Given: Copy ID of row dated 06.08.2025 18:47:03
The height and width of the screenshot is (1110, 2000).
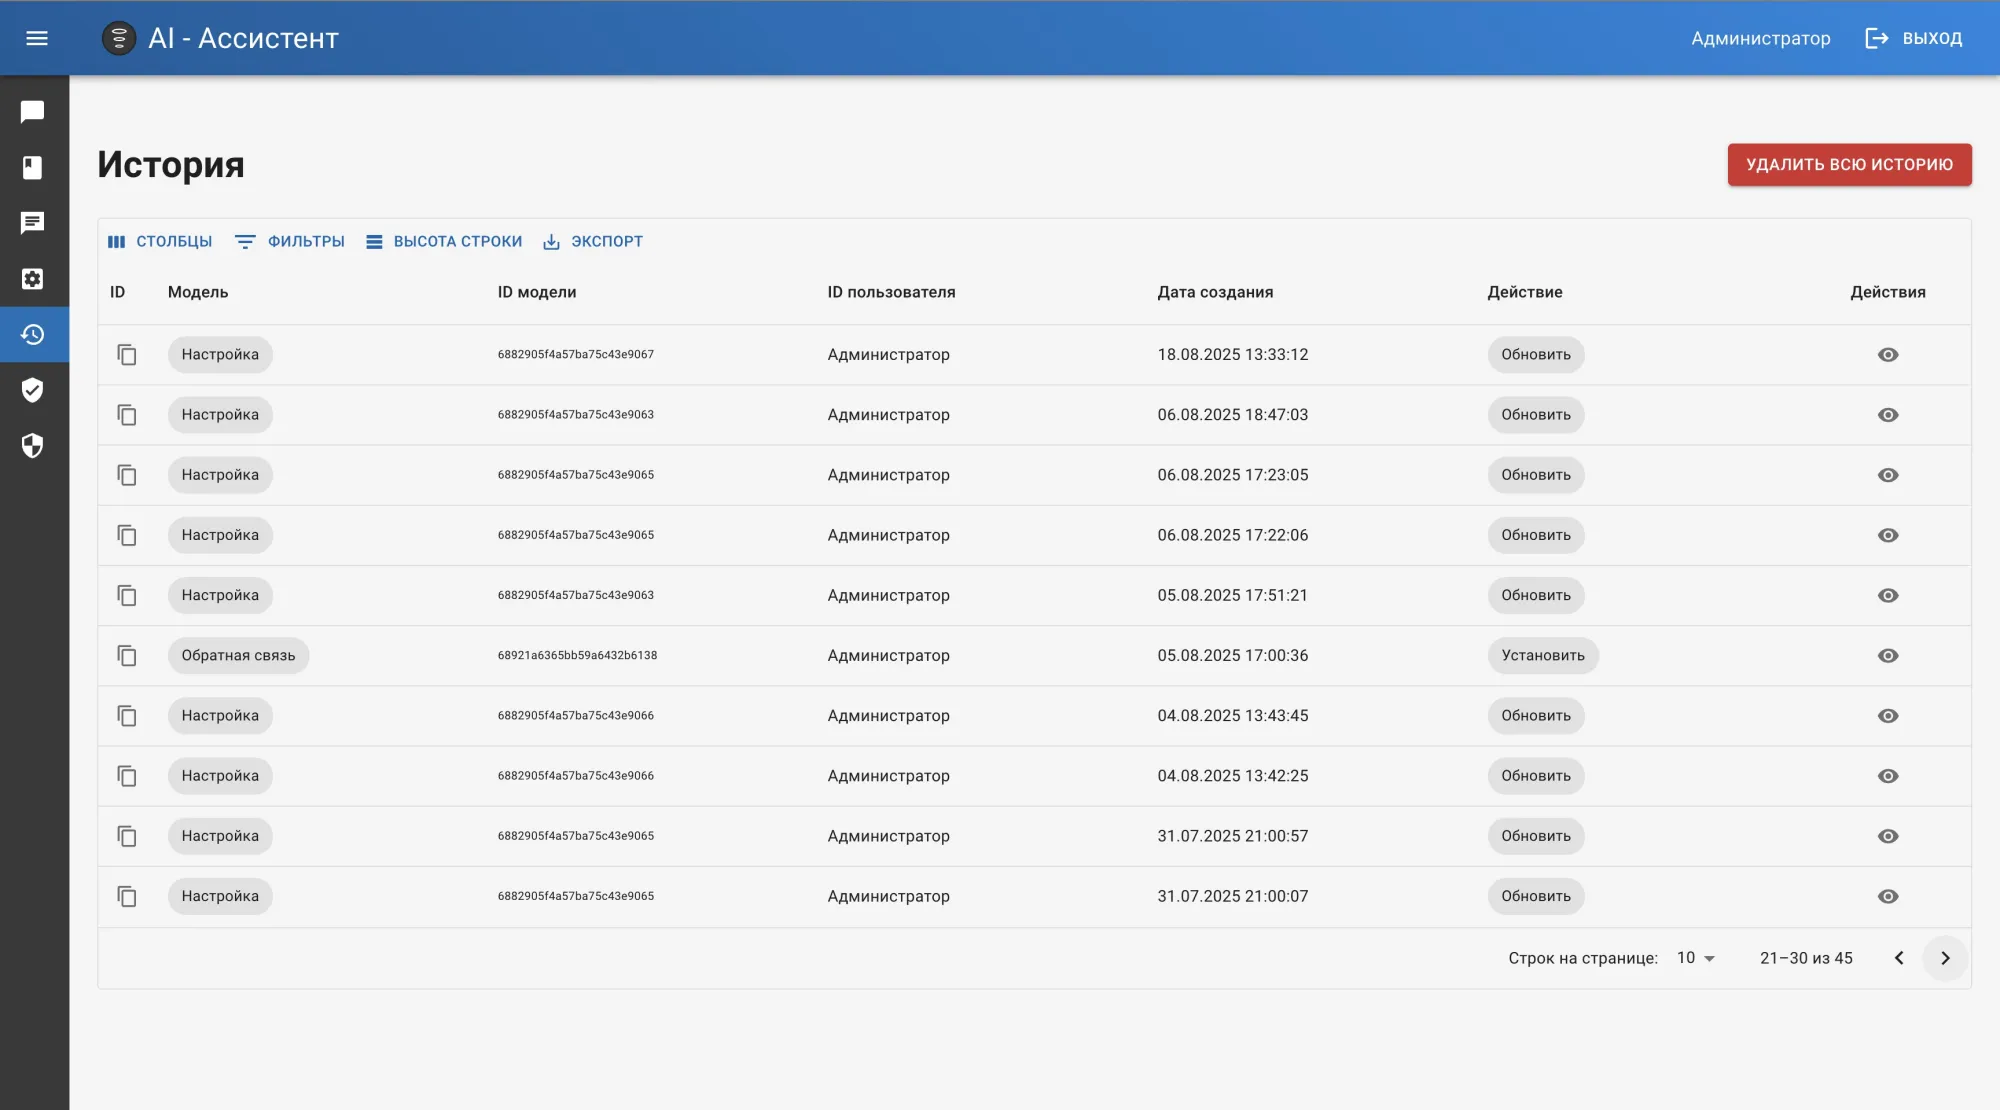Looking at the screenshot, I should [127, 415].
